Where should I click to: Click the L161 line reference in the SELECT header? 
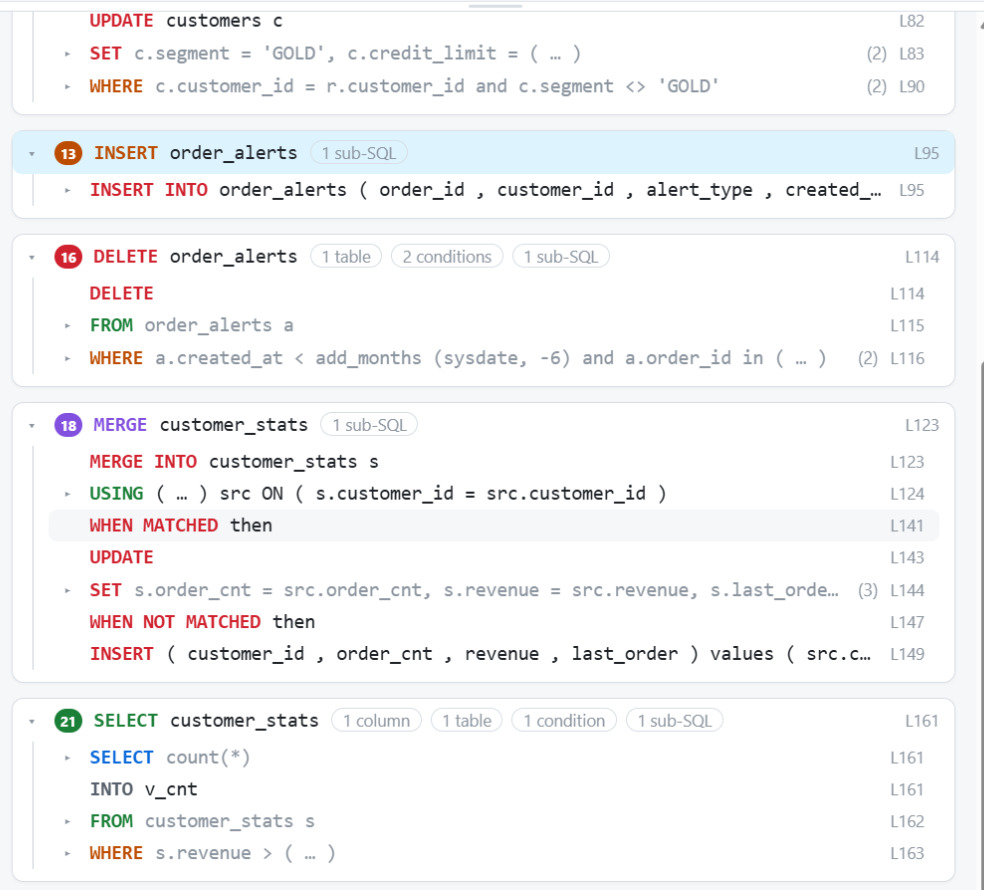point(922,721)
